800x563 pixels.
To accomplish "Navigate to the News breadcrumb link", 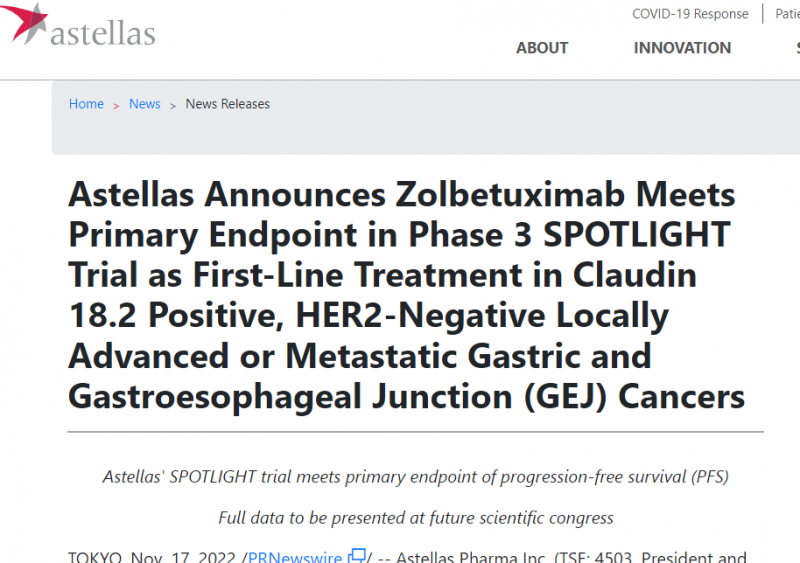I will point(145,104).
